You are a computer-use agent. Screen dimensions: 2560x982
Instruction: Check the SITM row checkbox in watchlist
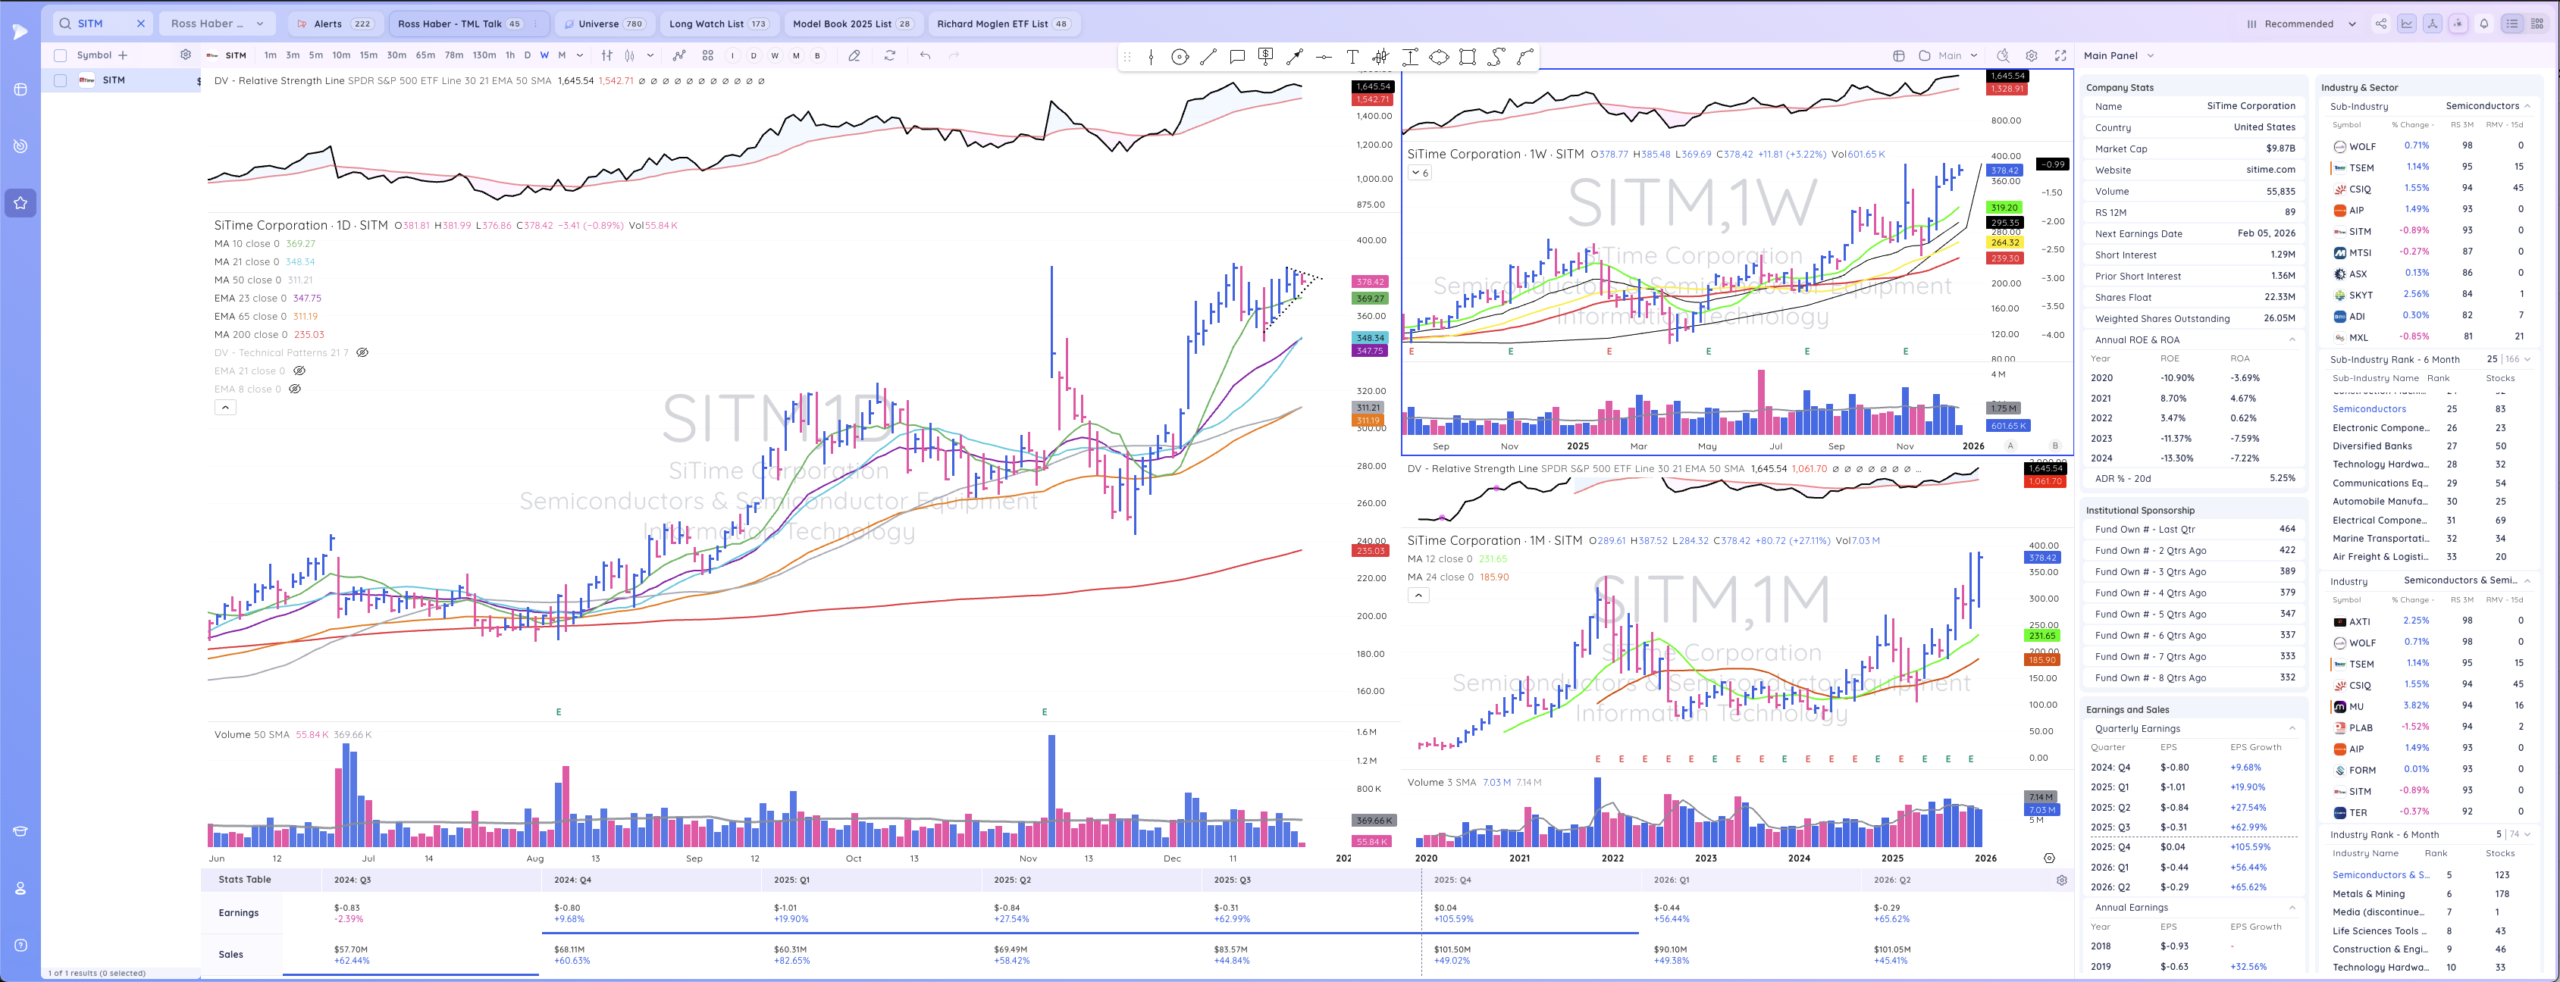coord(61,80)
